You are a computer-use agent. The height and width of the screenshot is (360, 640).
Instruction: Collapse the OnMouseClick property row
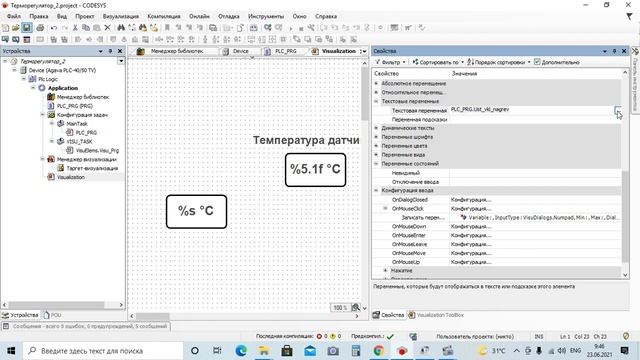[x=385, y=208]
